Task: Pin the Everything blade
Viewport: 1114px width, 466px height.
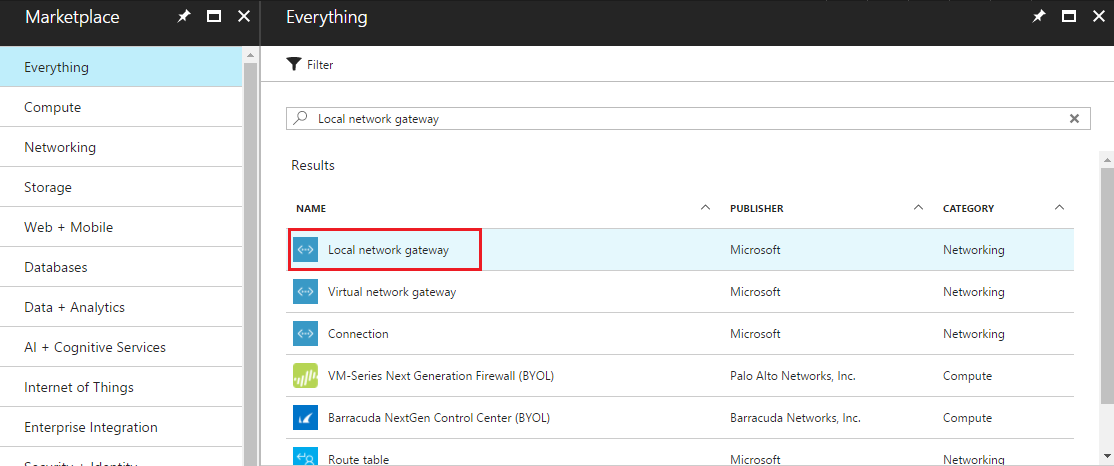Action: (1039, 17)
